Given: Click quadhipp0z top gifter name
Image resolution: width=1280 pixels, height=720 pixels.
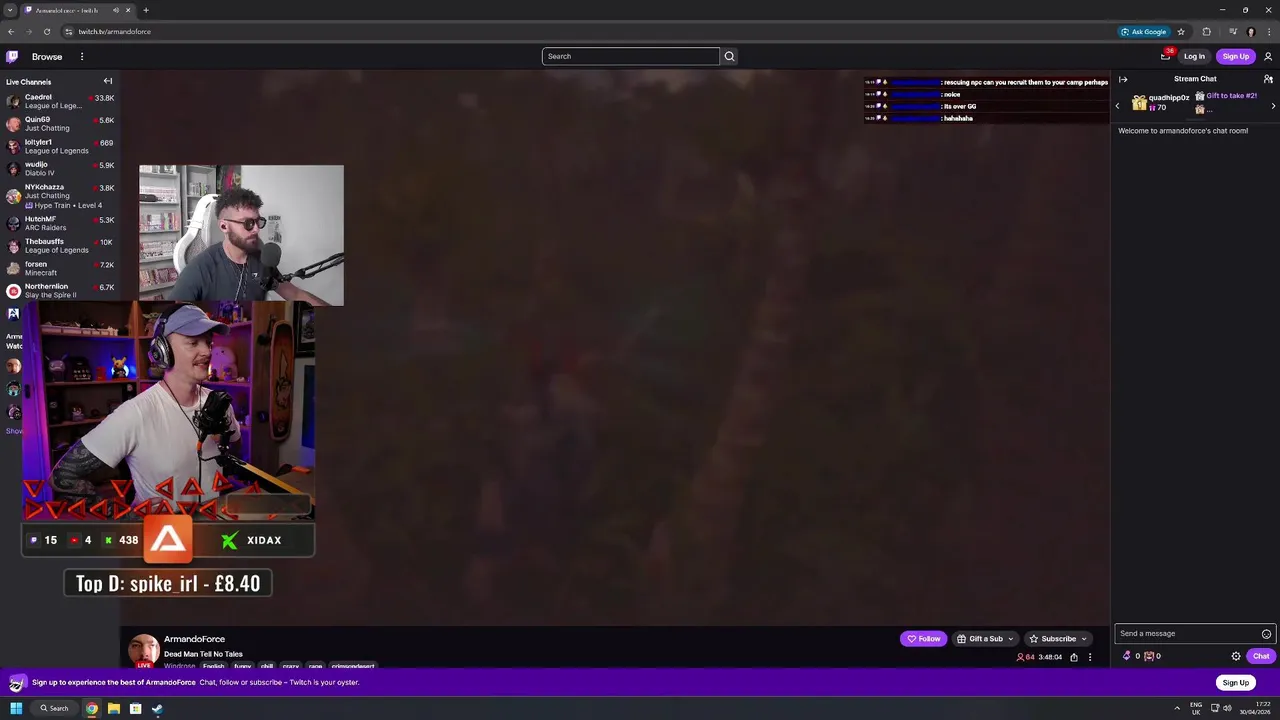Looking at the screenshot, I should [x=1169, y=98].
